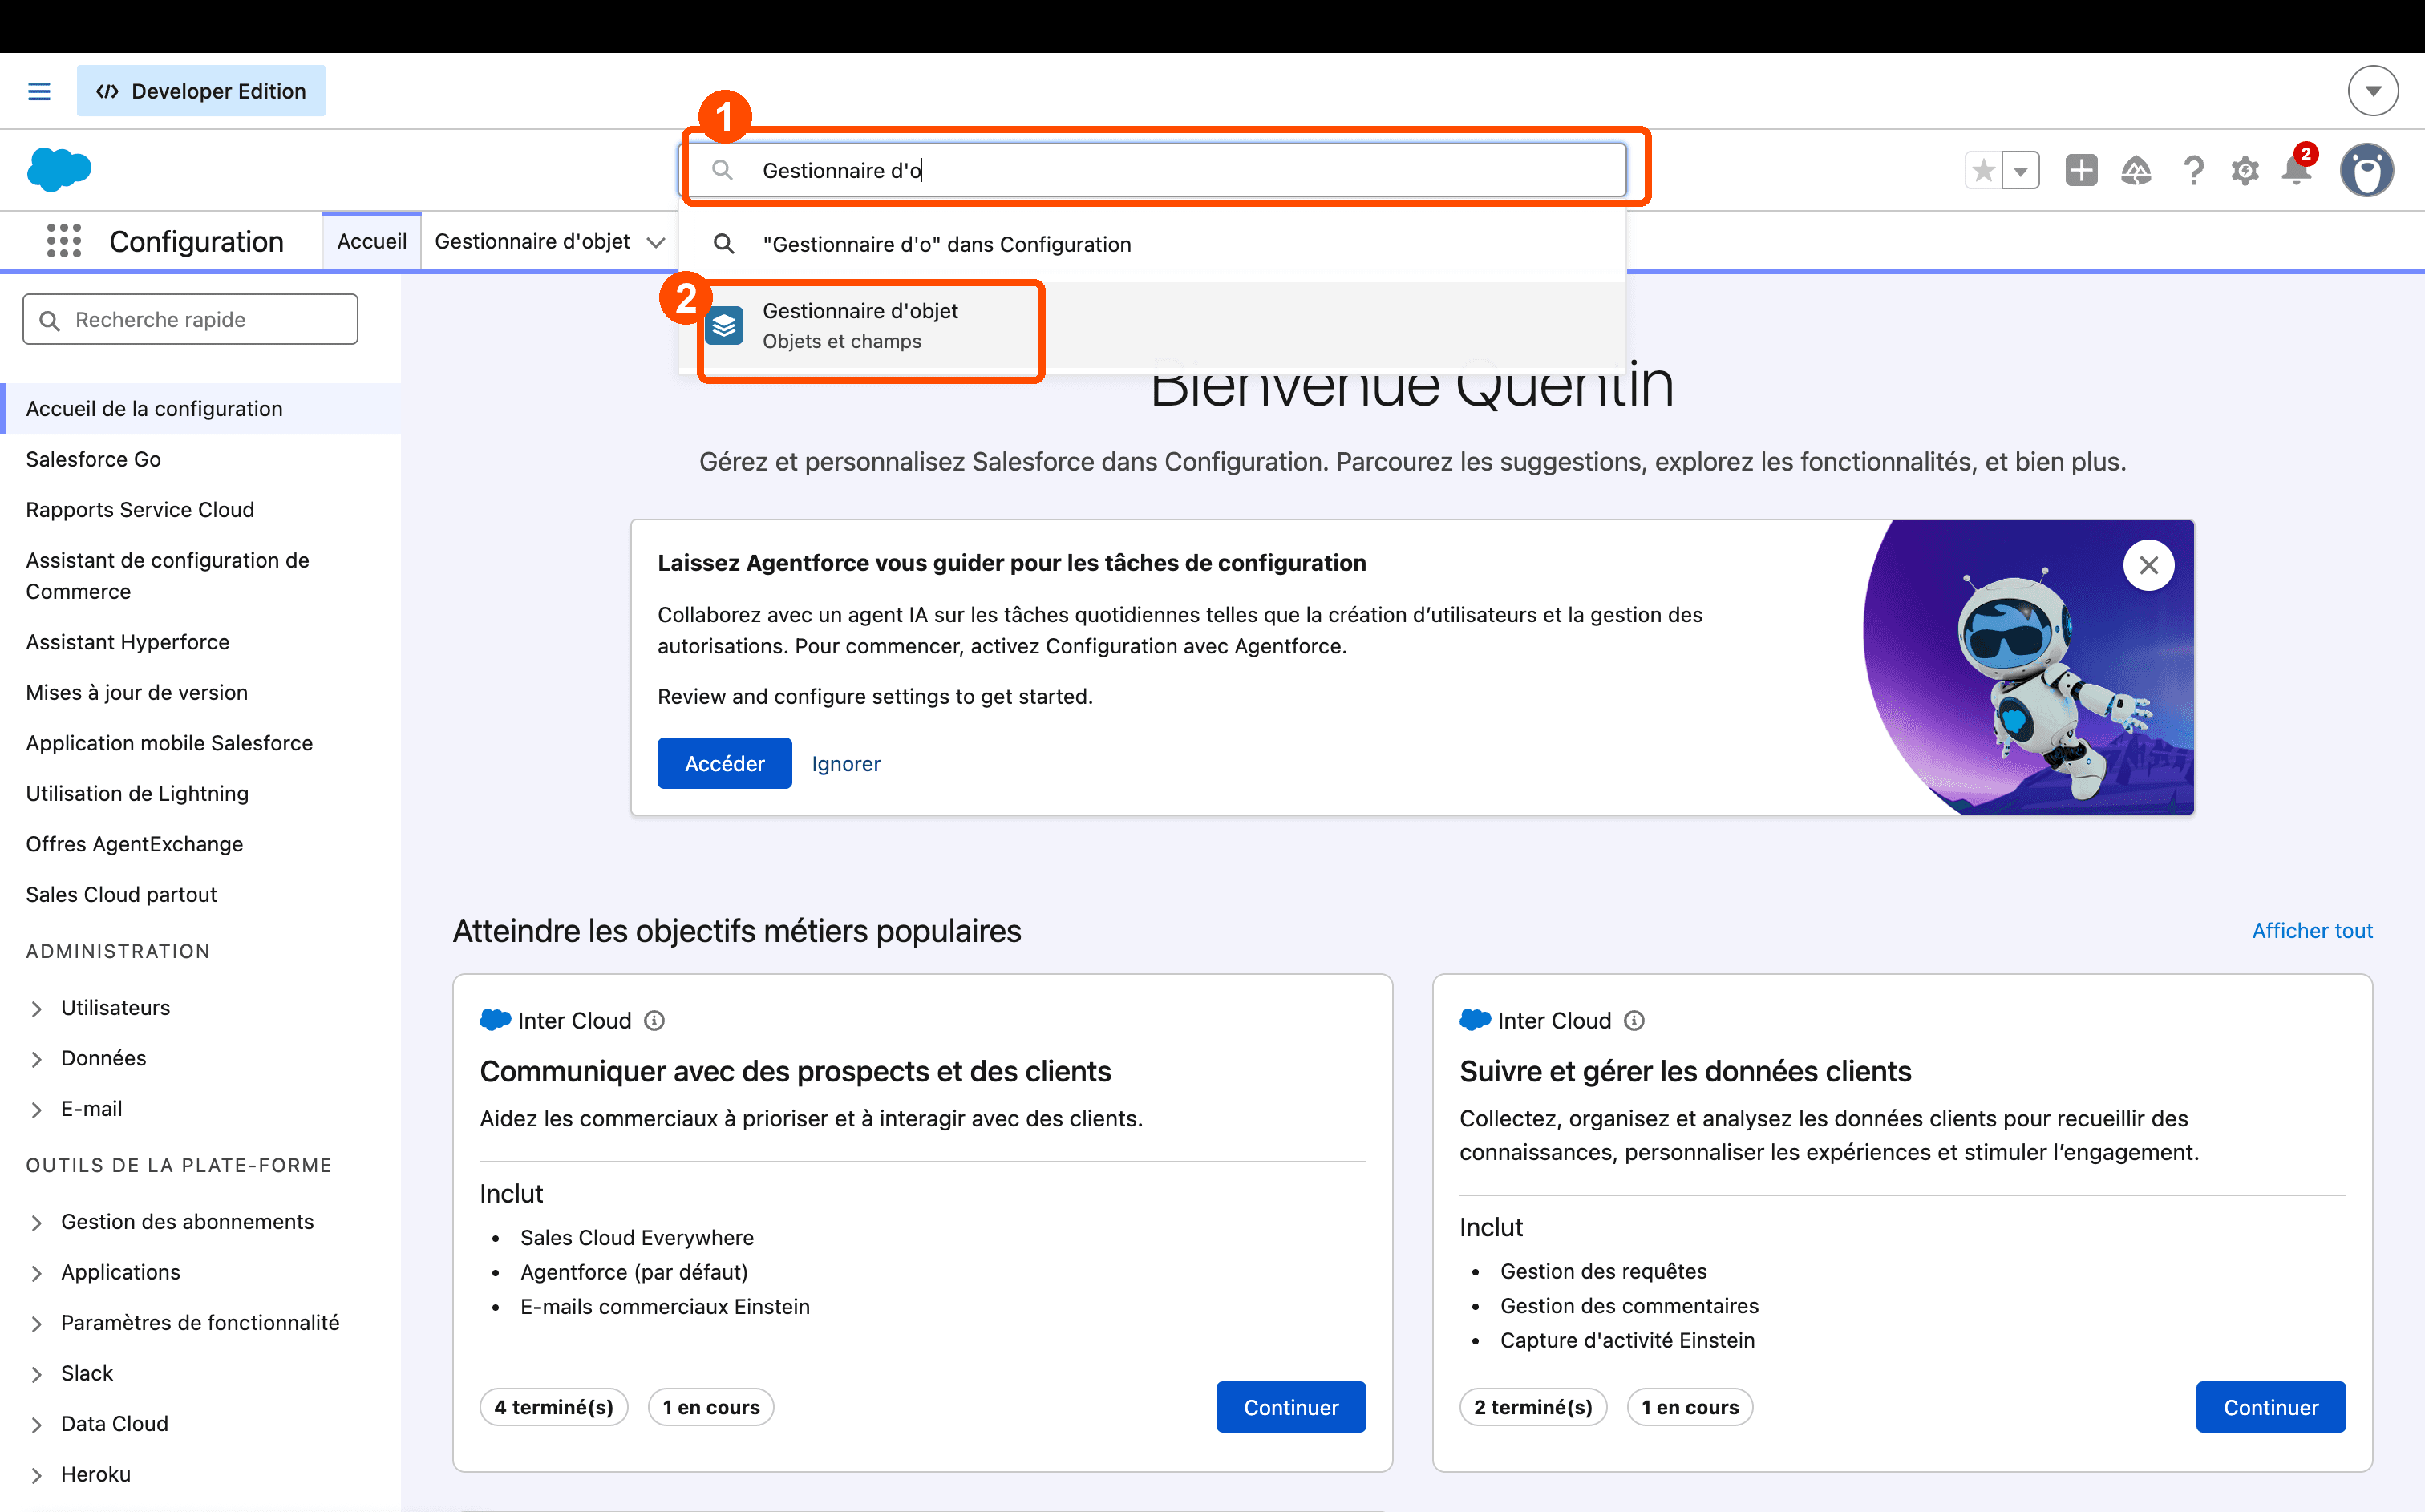The image size is (2425, 1512).
Task: Click the favorites star icon
Action: pos(1984,170)
